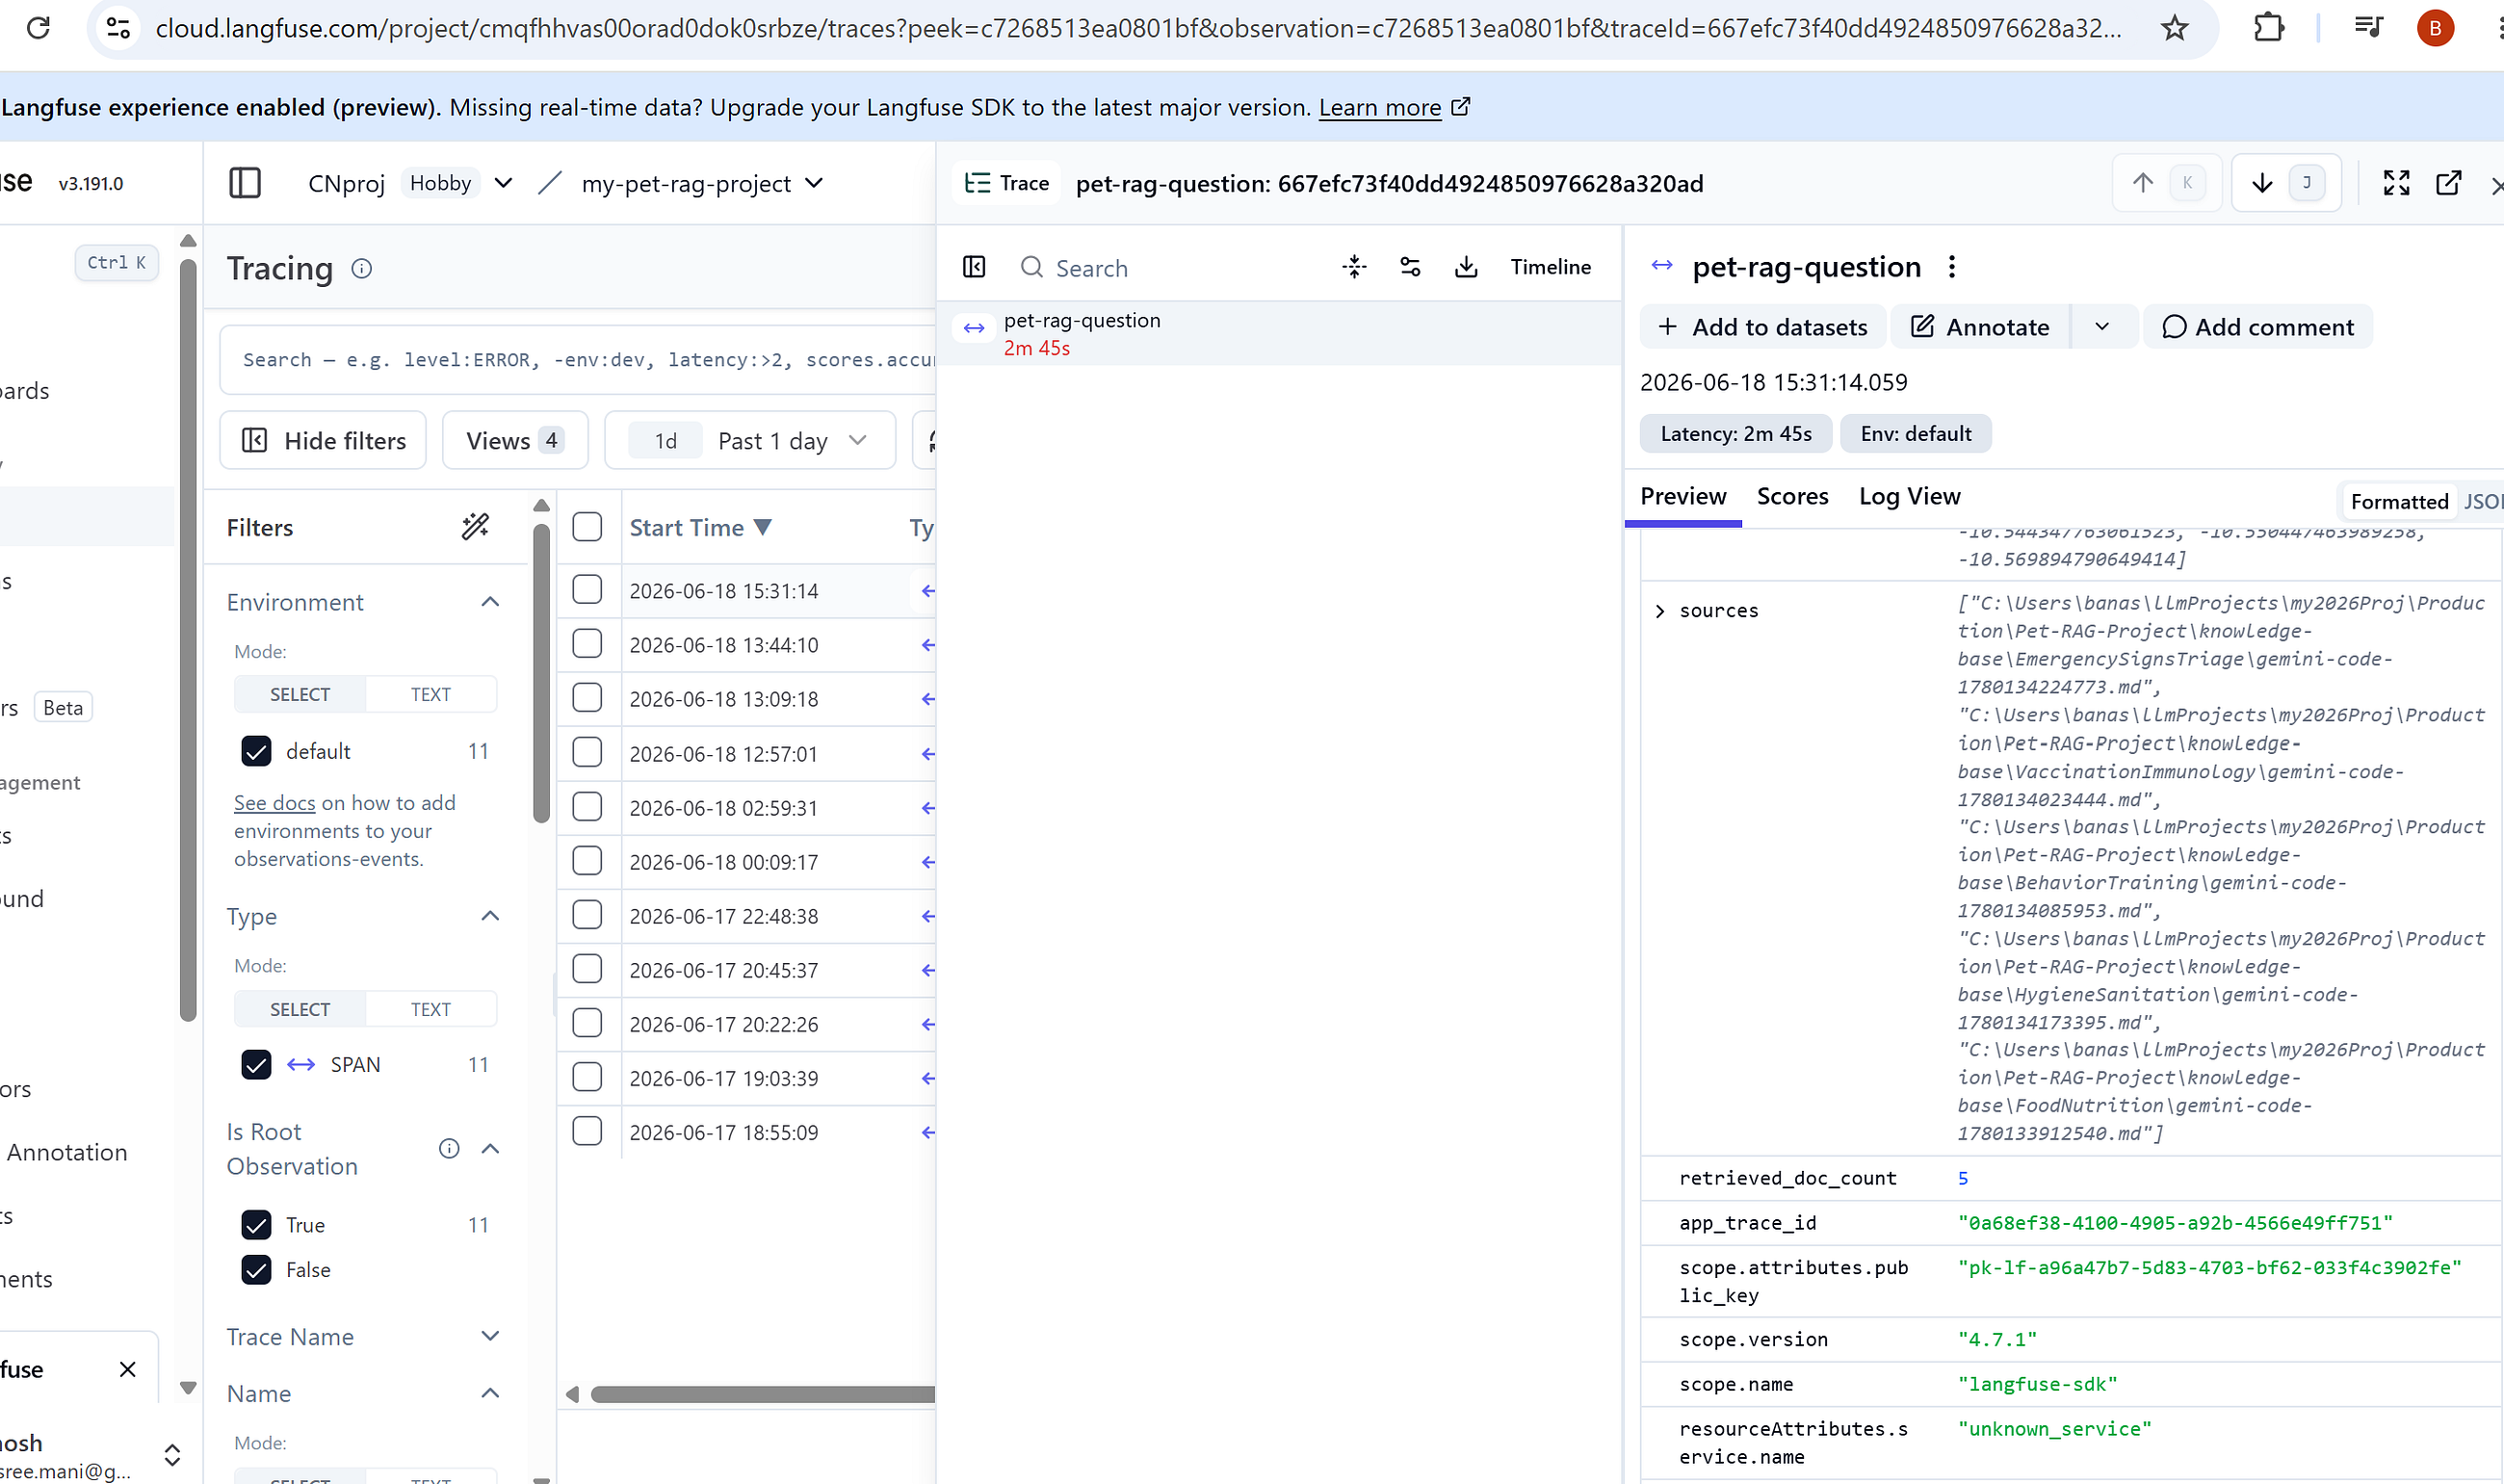
Task: Dismiss the bottom-left card with the X
Action: 128,1369
